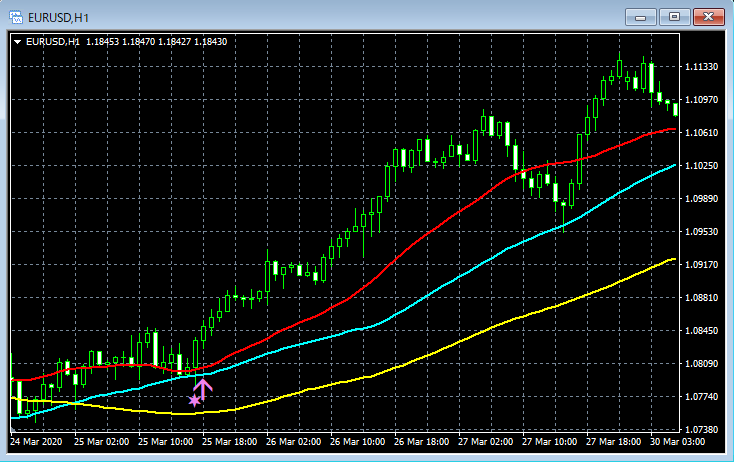Screen dimensions: 734x462
Task: Click the pink star marker on the chart
Action: [x=194, y=401]
